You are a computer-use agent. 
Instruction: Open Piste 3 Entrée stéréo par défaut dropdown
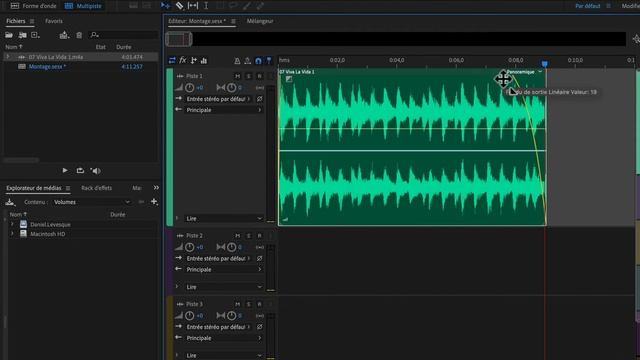point(218,327)
